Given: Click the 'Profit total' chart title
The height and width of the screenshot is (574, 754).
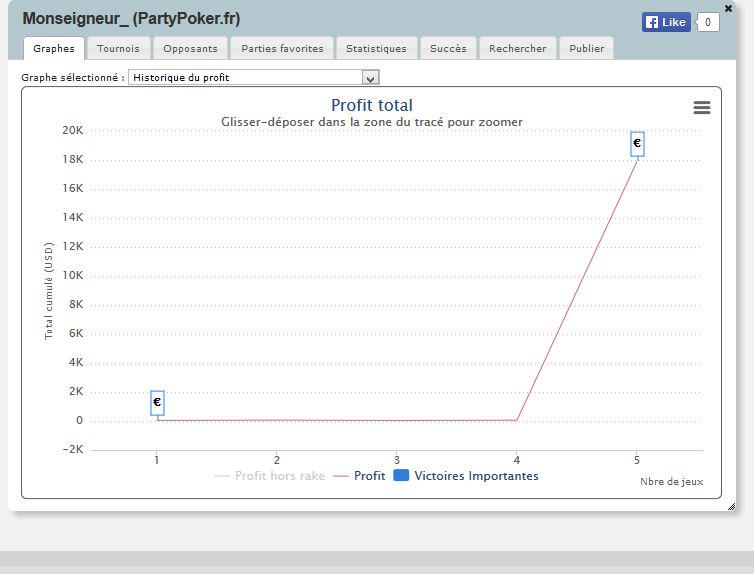Looking at the screenshot, I should coord(372,105).
